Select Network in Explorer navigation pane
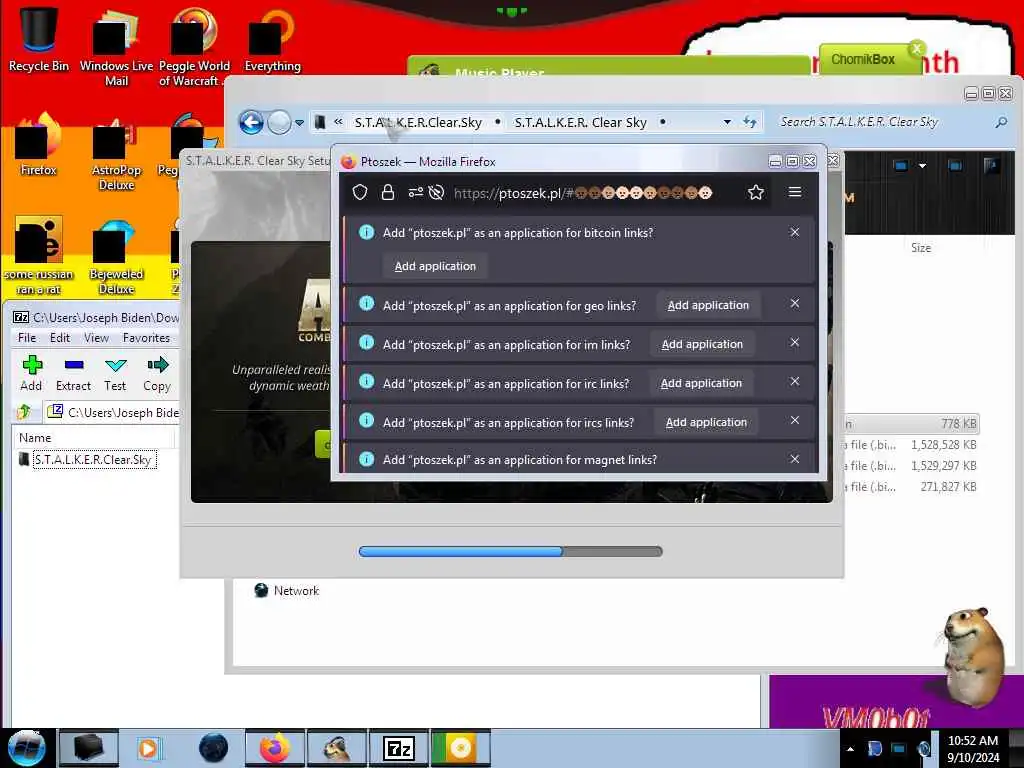 [287, 590]
